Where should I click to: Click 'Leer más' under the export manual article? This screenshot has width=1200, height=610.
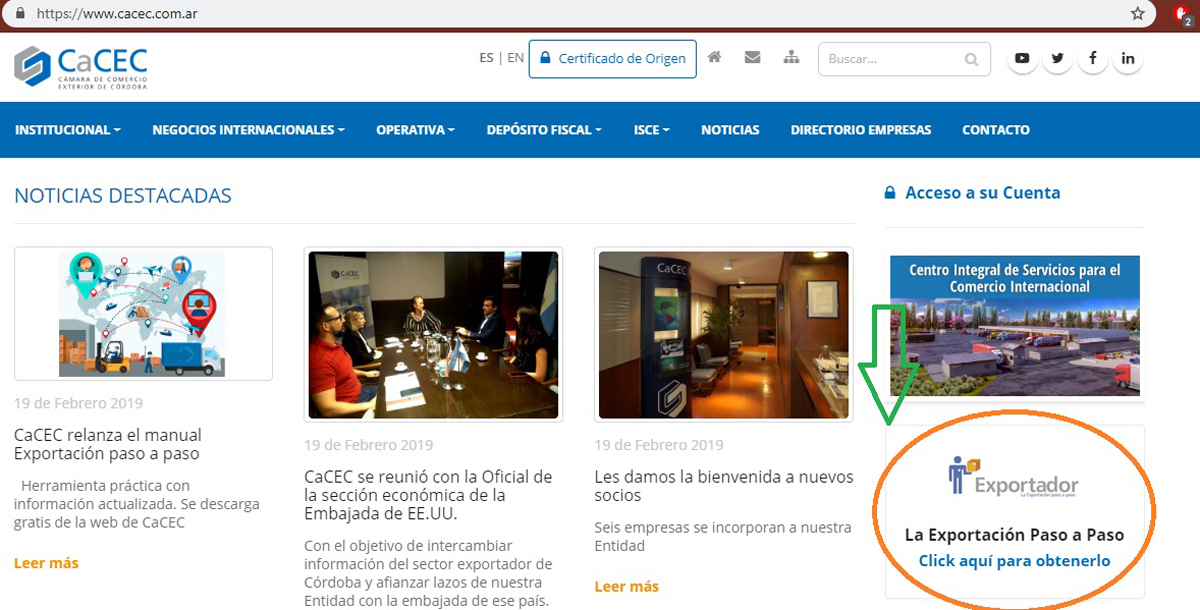[46, 563]
